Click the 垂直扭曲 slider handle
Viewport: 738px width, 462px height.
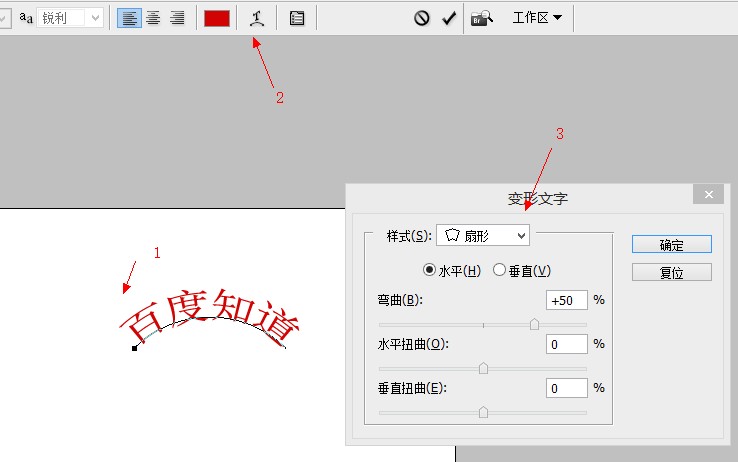point(483,412)
